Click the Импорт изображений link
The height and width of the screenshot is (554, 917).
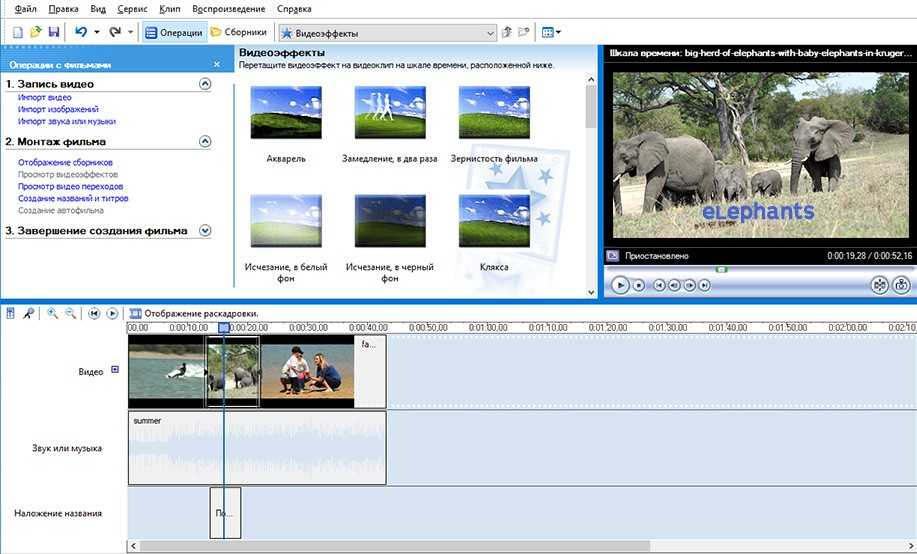pos(58,109)
